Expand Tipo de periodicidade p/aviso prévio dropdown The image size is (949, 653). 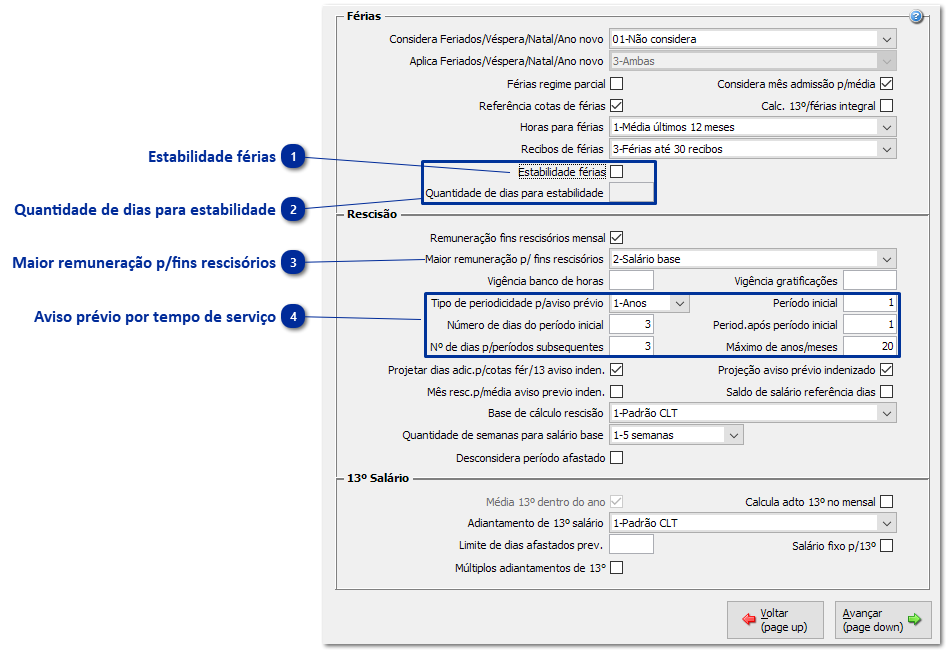point(649,303)
